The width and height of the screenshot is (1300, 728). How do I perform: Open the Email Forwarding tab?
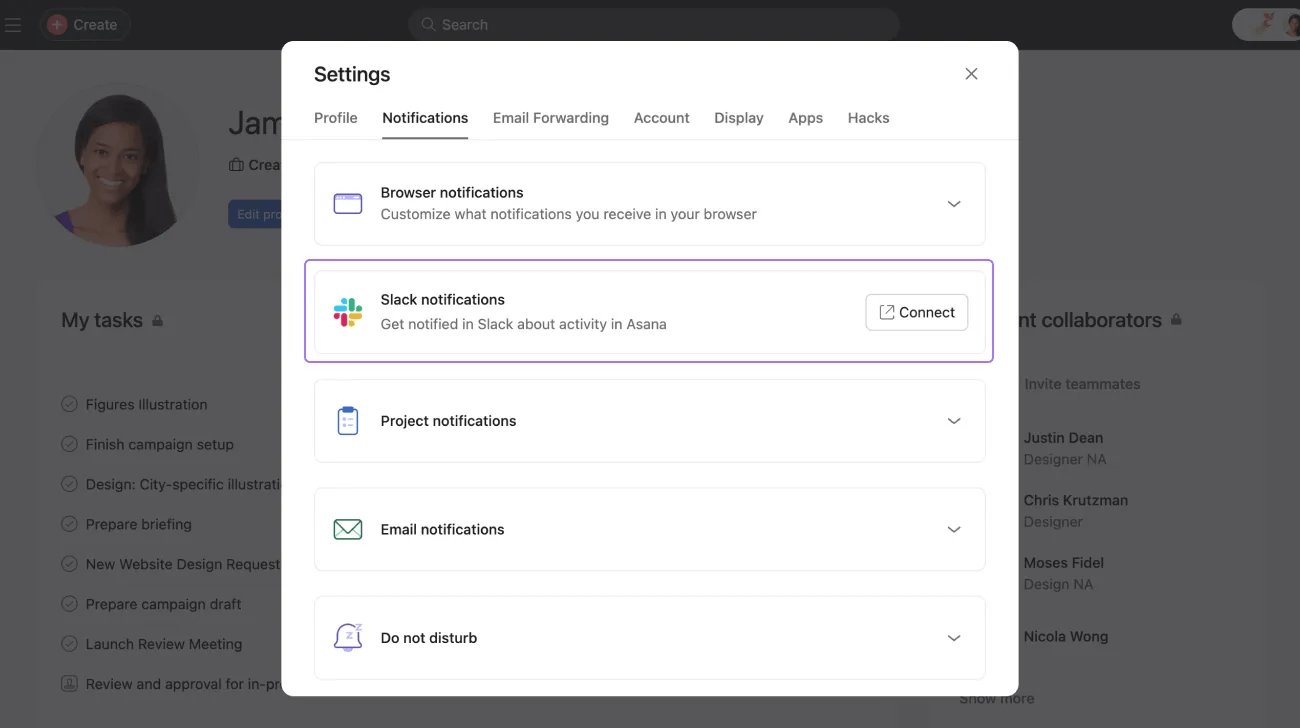click(550, 117)
